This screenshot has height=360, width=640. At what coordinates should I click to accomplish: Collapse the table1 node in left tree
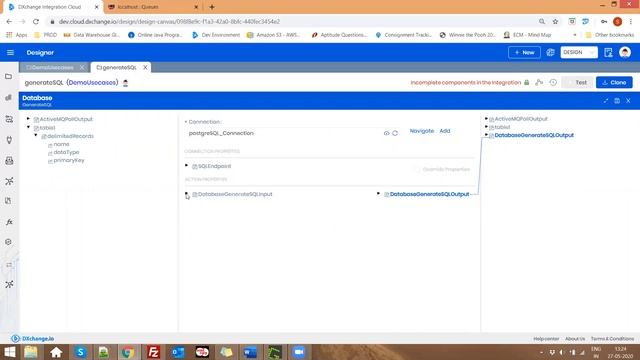[x=28, y=127]
